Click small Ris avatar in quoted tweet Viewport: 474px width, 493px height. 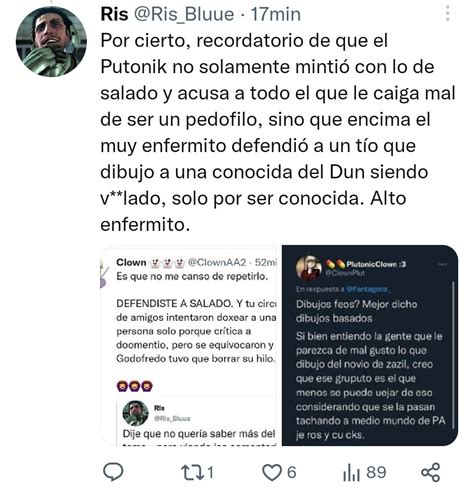click(x=135, y=413)
